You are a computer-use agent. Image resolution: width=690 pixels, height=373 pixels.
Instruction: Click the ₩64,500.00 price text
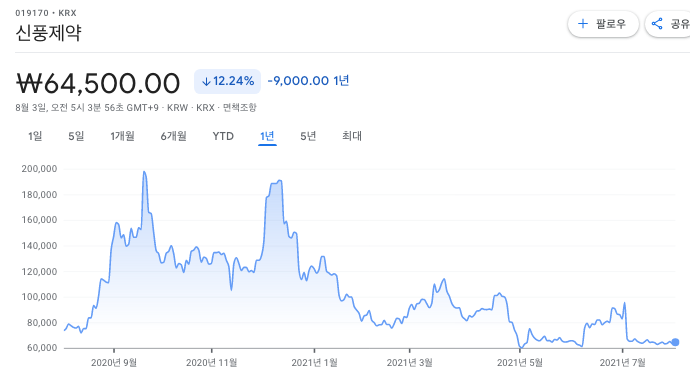click(98, 83)
